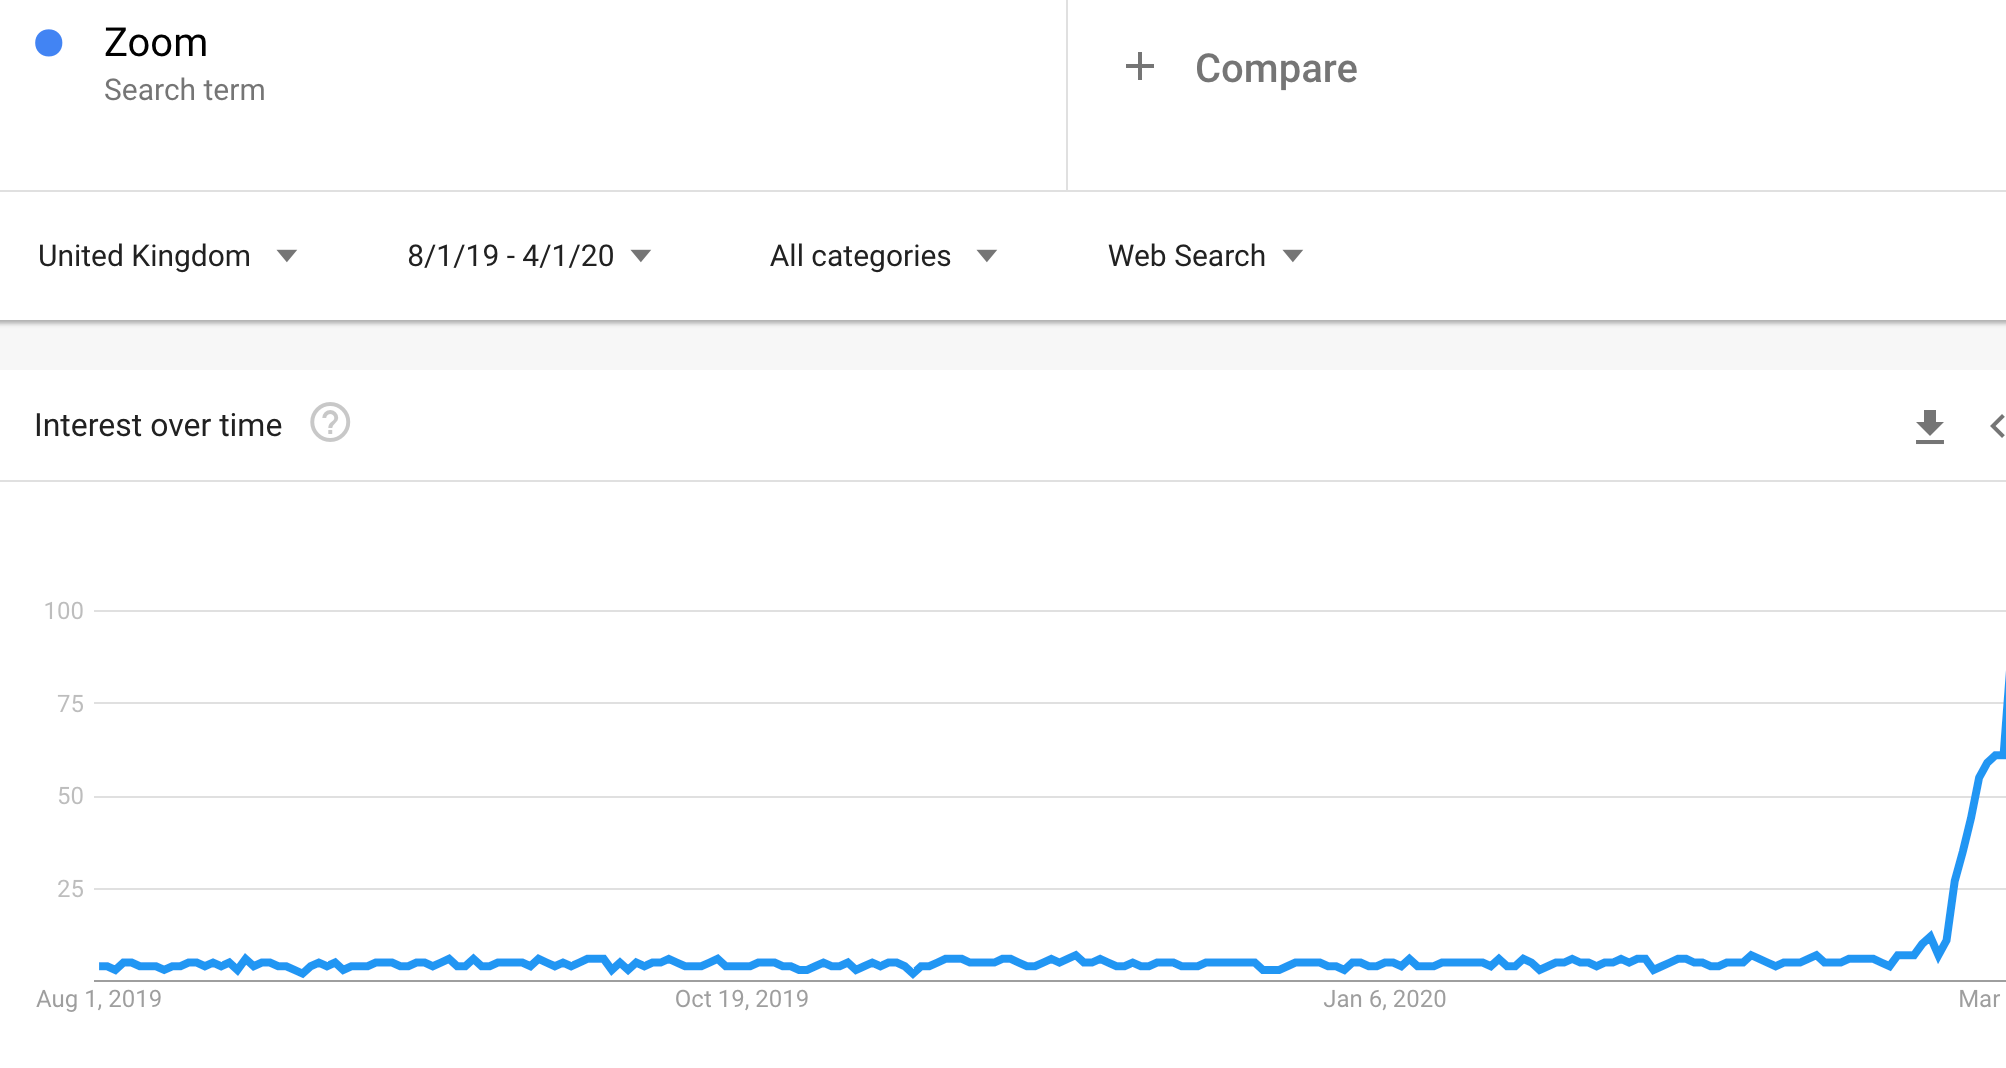This screenshot has height=1068, width=2006.
Task: Click the 'Search term' subtitle under Zoom
Action: 184,90
